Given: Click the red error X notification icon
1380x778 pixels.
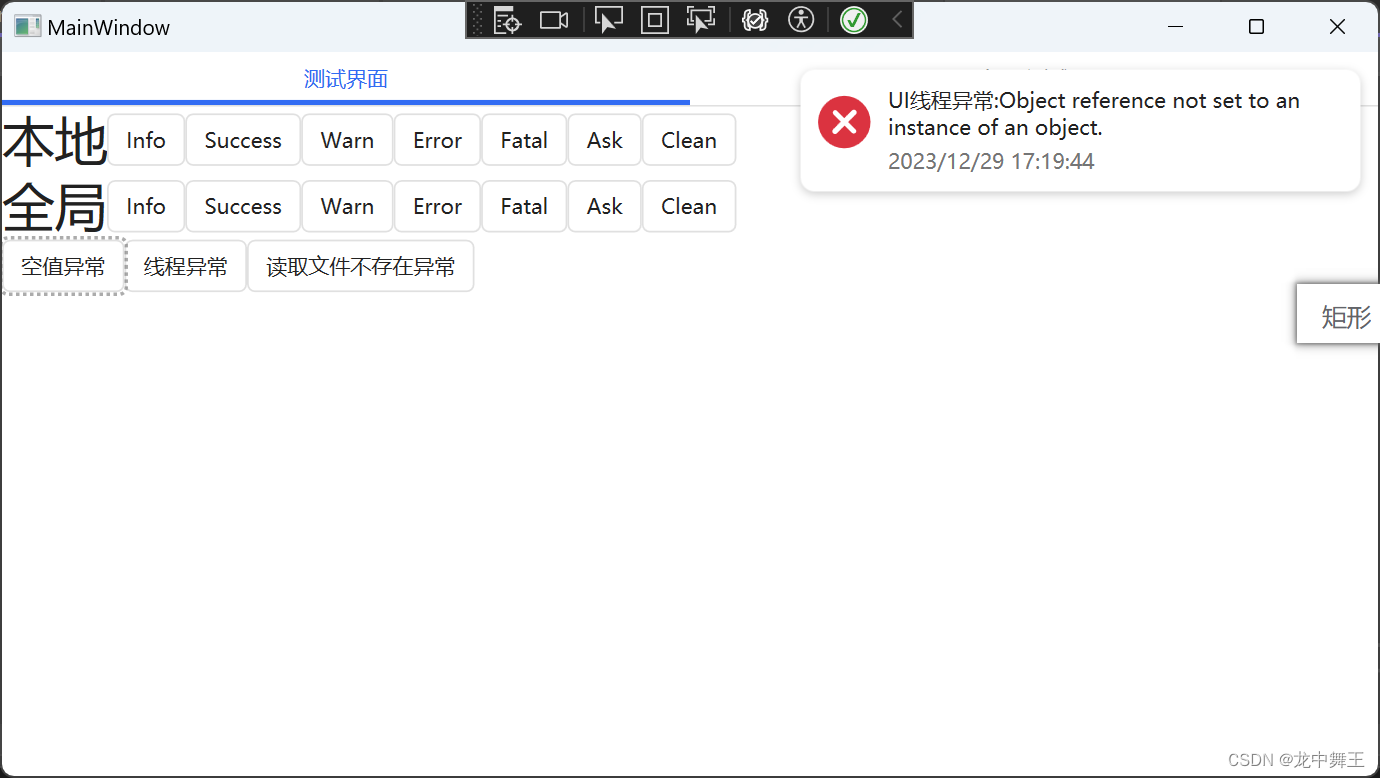Looking at the screenshot, I should click(844, 122).
